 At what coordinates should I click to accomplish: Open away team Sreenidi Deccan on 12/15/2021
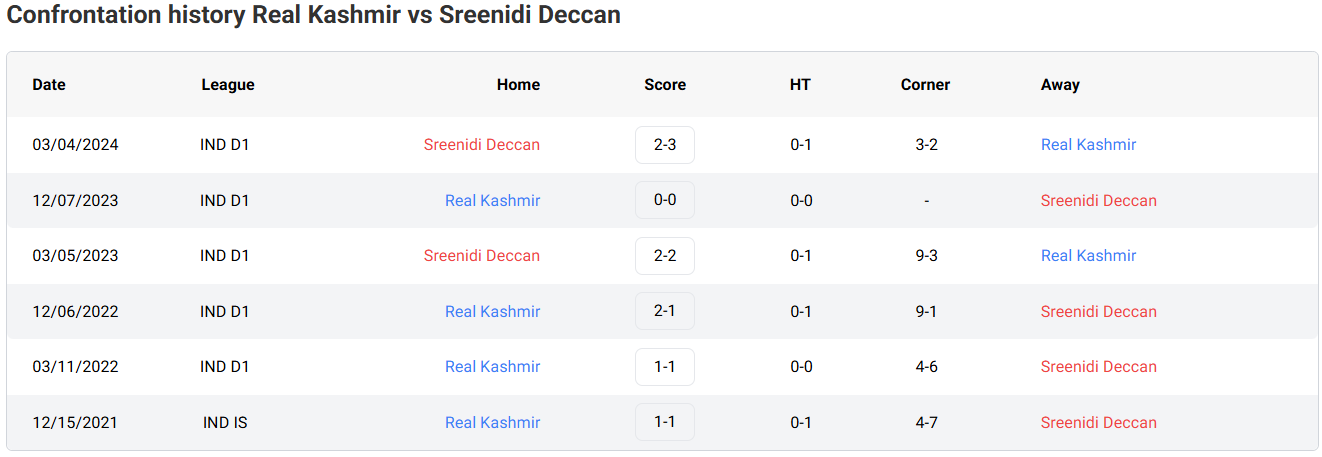(x=1098, y=422)
